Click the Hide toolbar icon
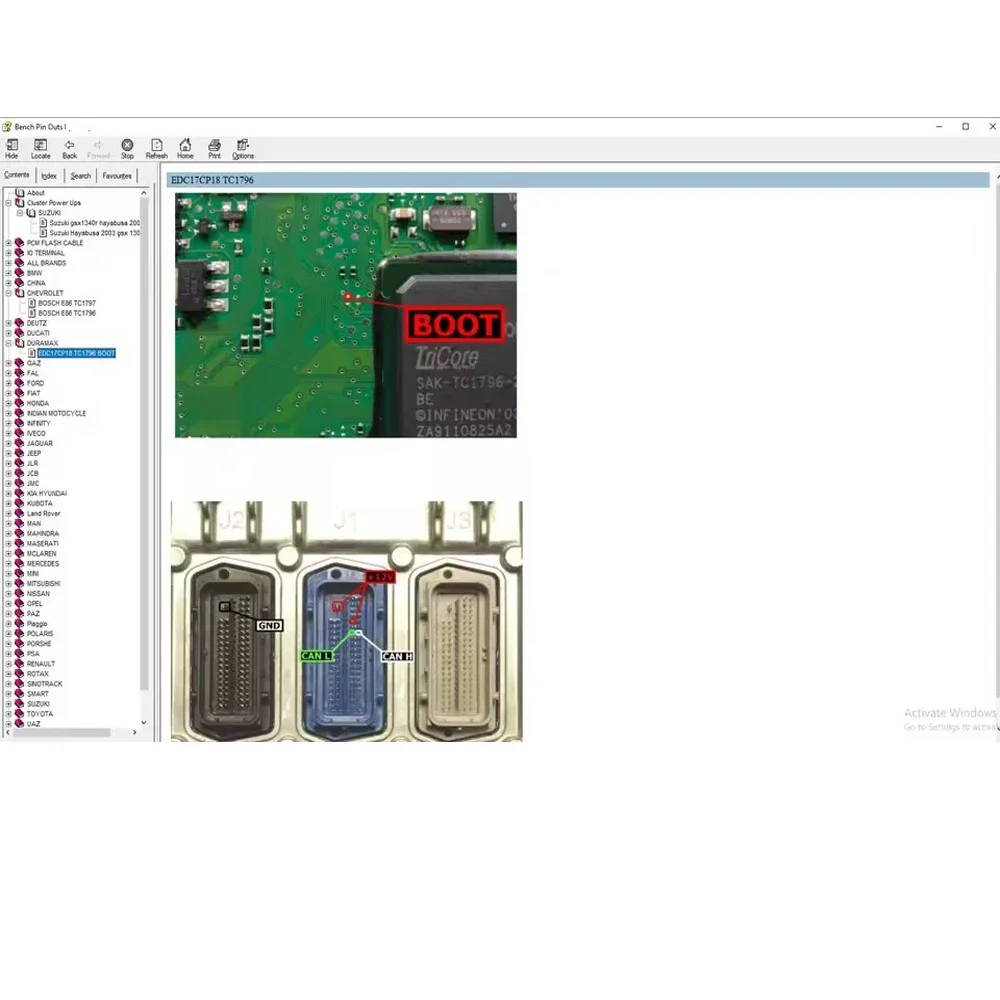The image size is (1000, 1000). point(12,147)
